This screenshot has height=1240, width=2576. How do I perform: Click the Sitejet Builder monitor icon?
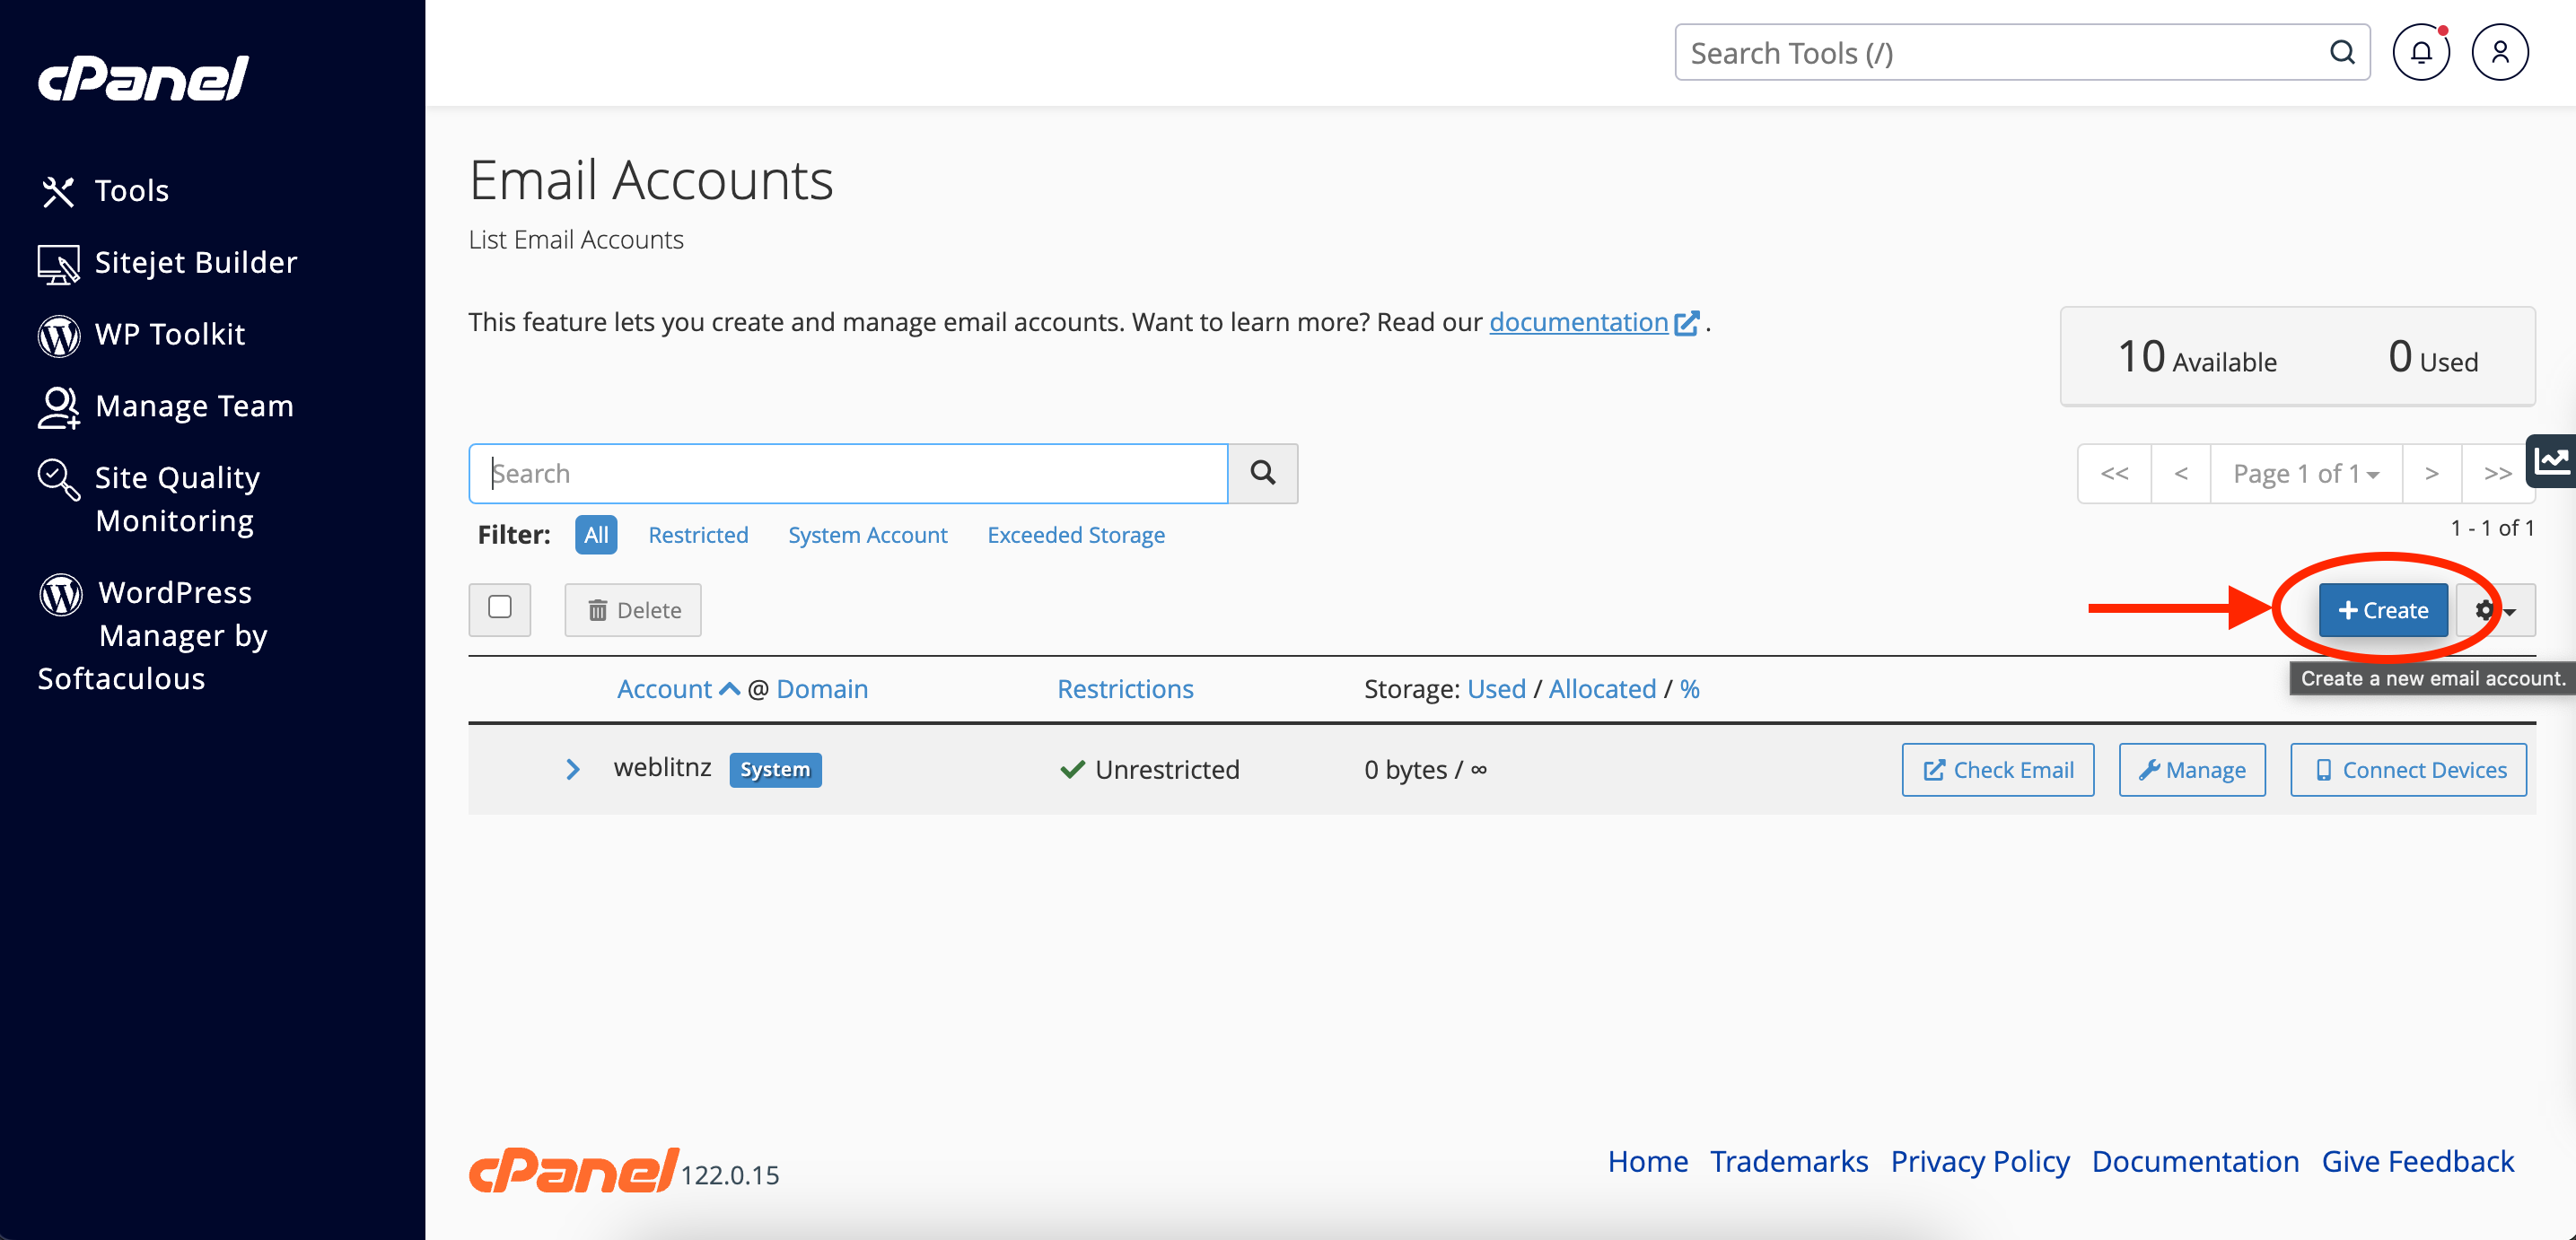pos(58,264)
